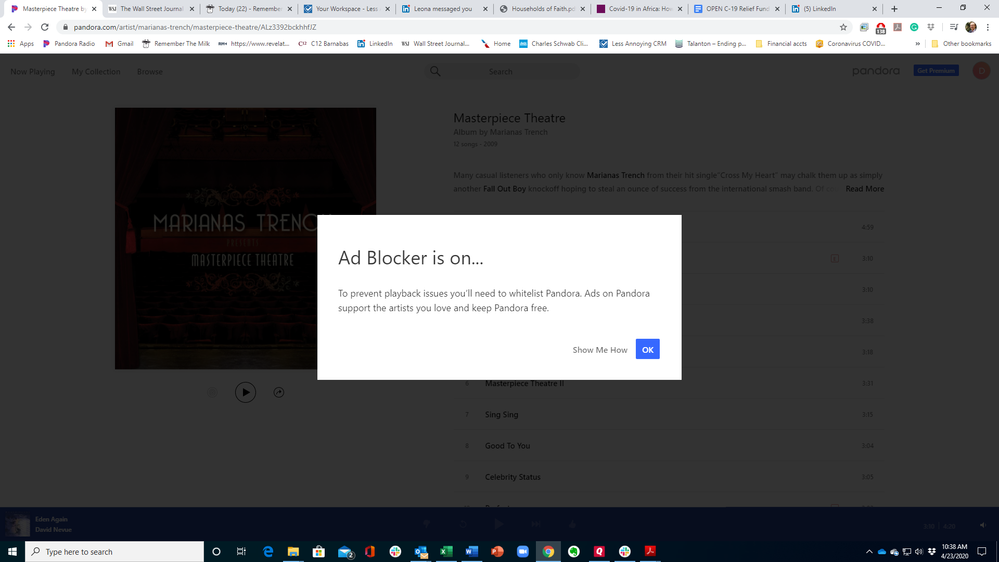The height and width of the screenshot is (562, 999).
Task: Open the C12 Barnabas bookmark
Action: [324, 44]
